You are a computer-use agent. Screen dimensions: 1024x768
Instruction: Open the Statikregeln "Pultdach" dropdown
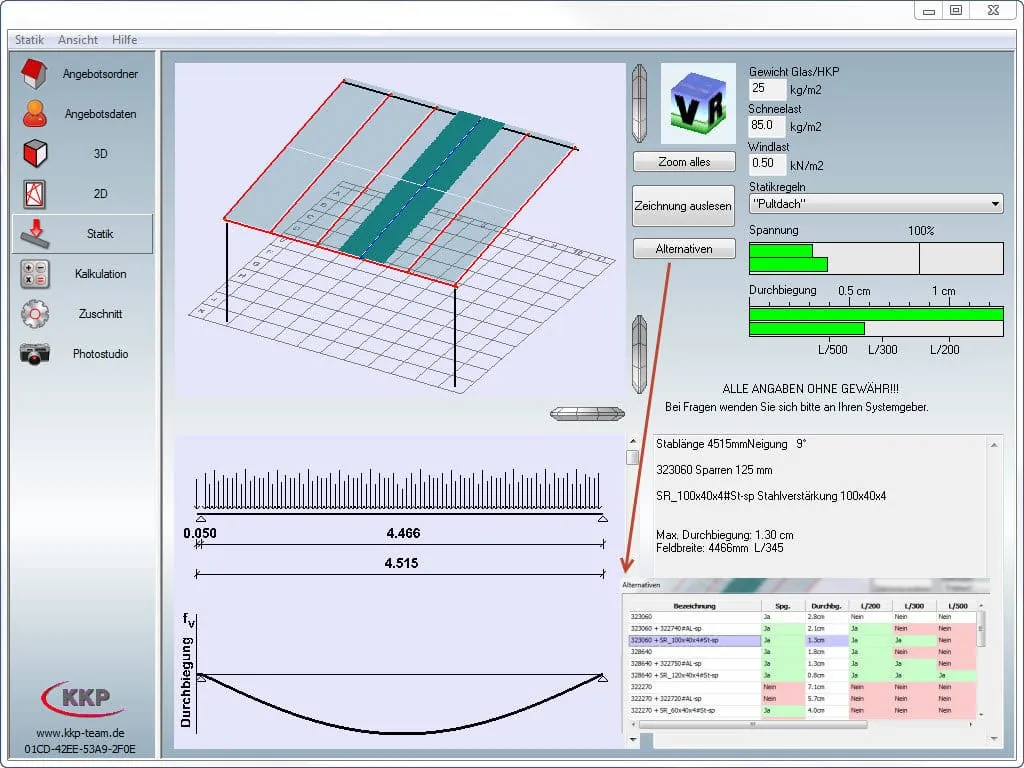click(876, 204)
